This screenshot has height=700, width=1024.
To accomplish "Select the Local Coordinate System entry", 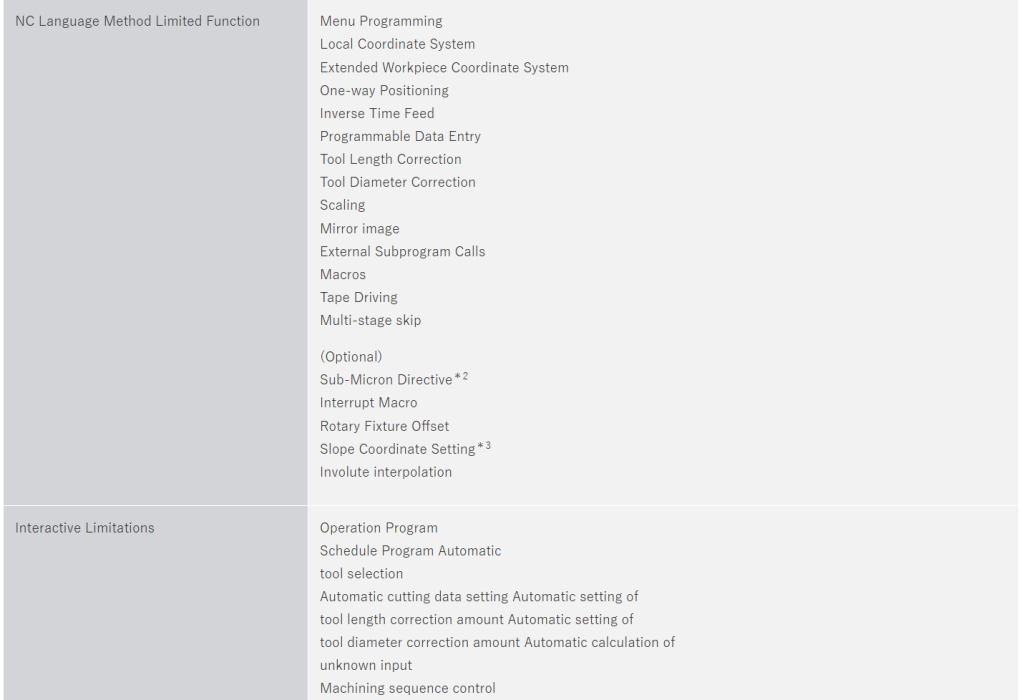I will pyautogui.click(x=397, y=44).
